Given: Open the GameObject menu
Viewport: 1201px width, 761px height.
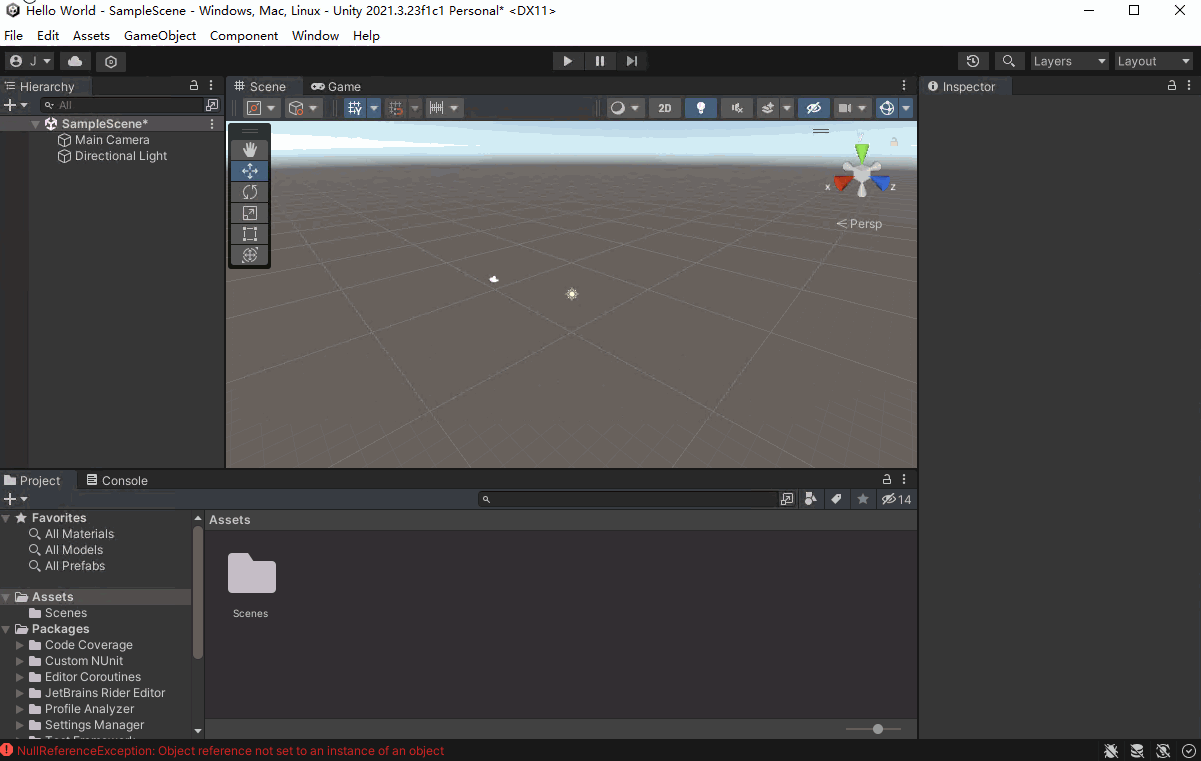Looking at the screenshot, I should pos(160,35).
